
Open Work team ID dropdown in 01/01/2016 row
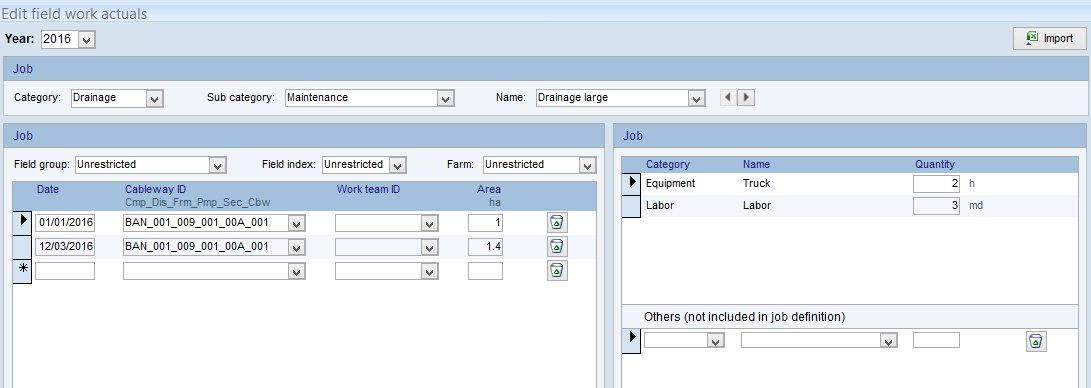430,223
